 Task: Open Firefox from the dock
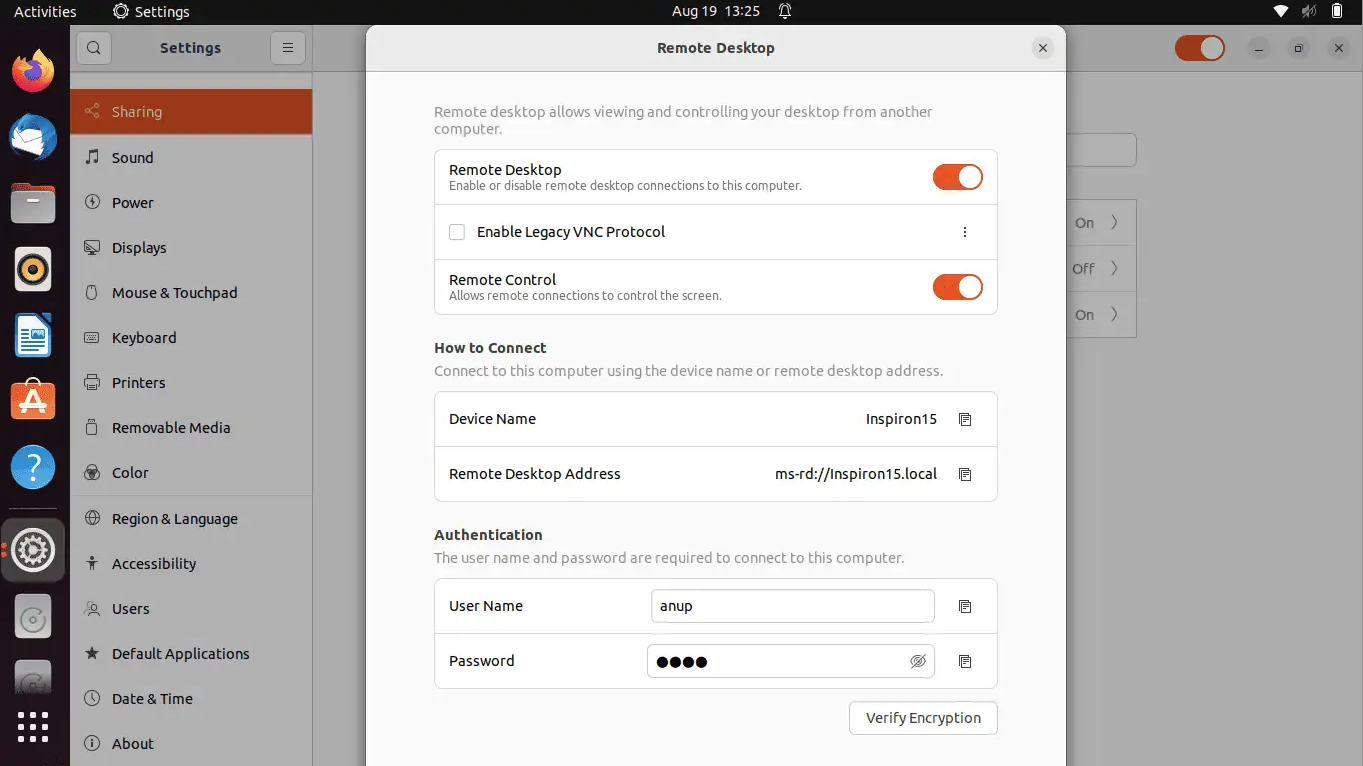[33, 71]
